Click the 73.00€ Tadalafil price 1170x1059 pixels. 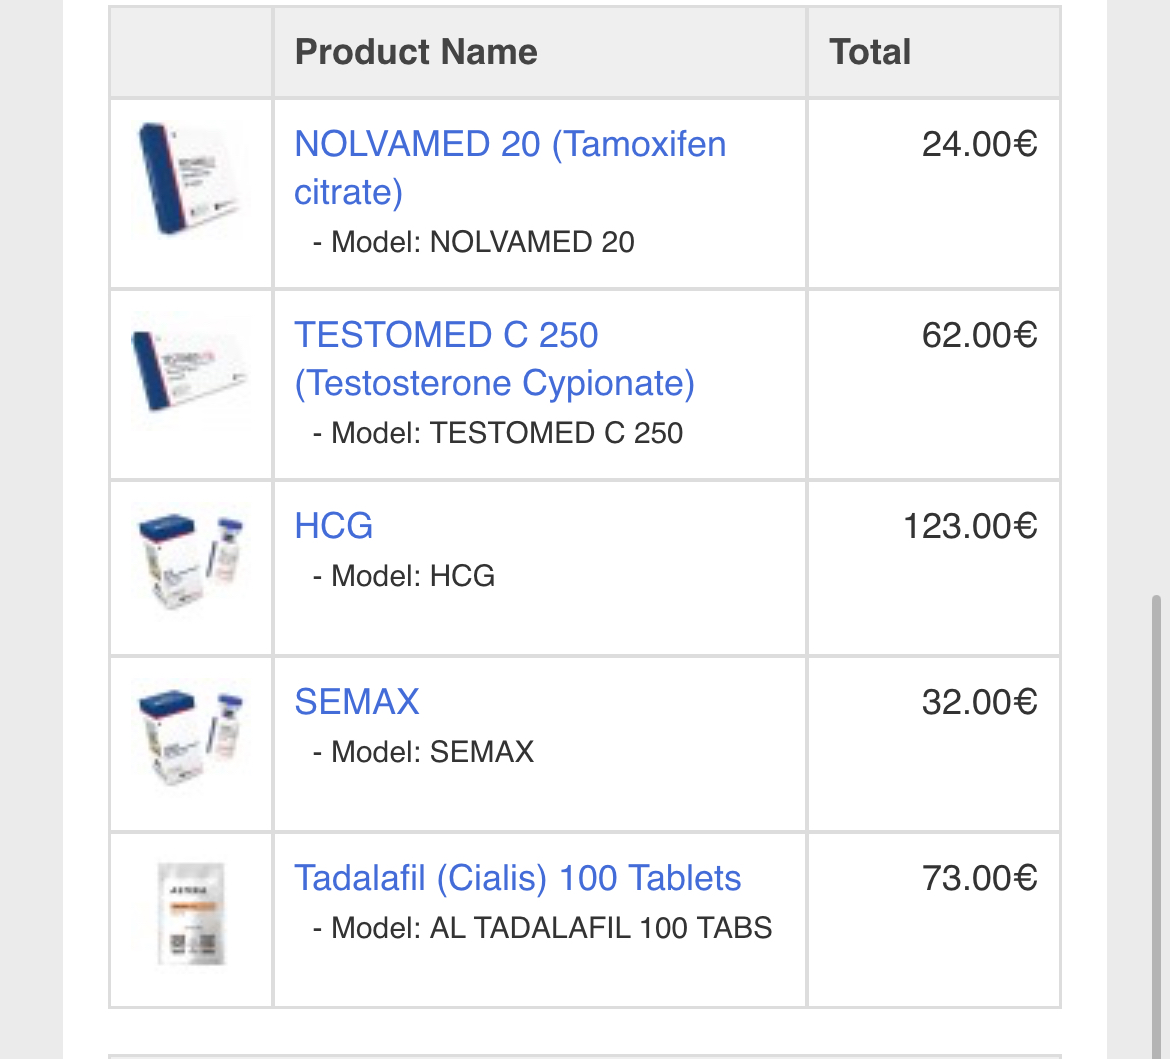pos(979,878)
